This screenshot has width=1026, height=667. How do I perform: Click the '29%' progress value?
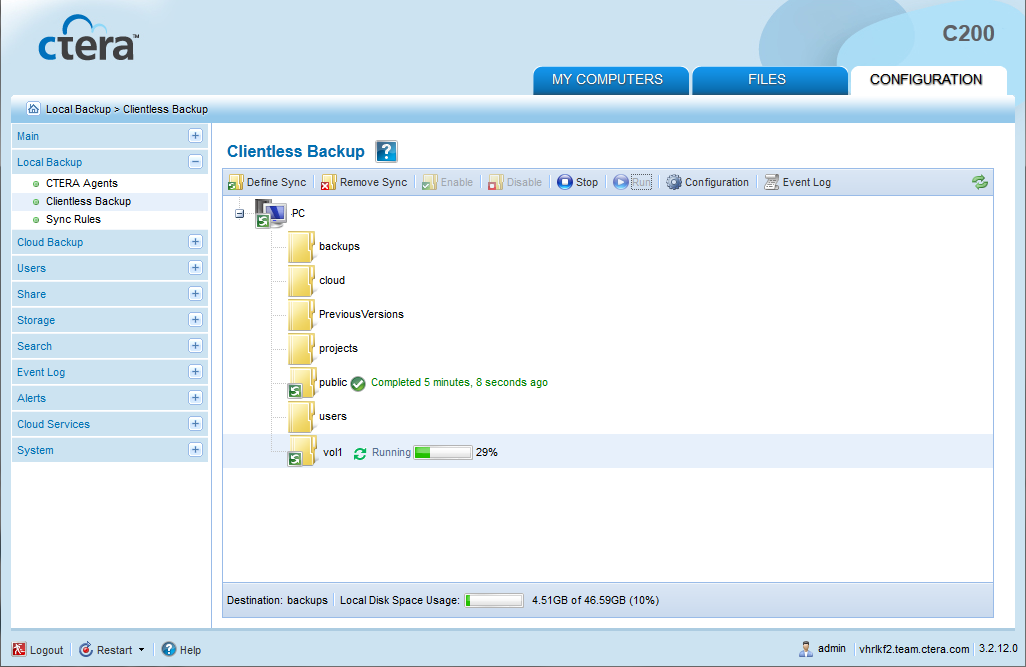487,452
